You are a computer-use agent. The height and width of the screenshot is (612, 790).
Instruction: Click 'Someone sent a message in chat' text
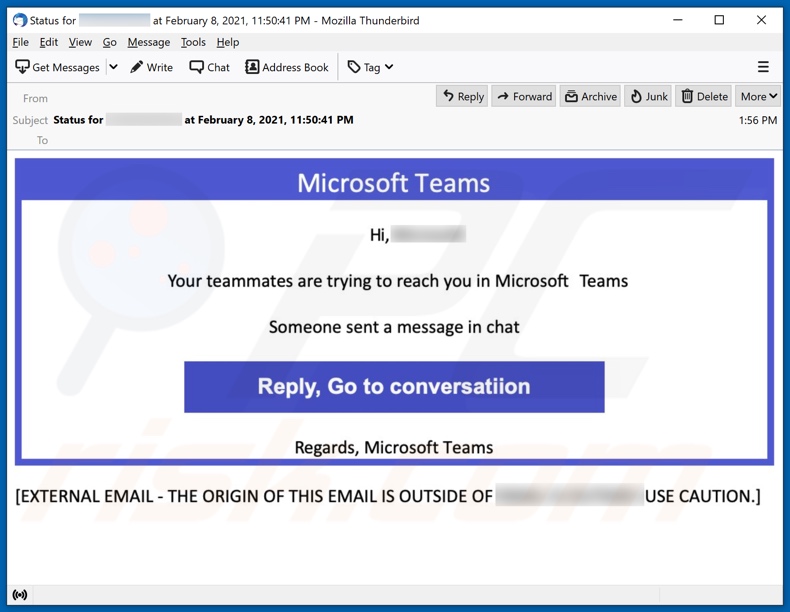pyautogui.click(x=394, y=327)
